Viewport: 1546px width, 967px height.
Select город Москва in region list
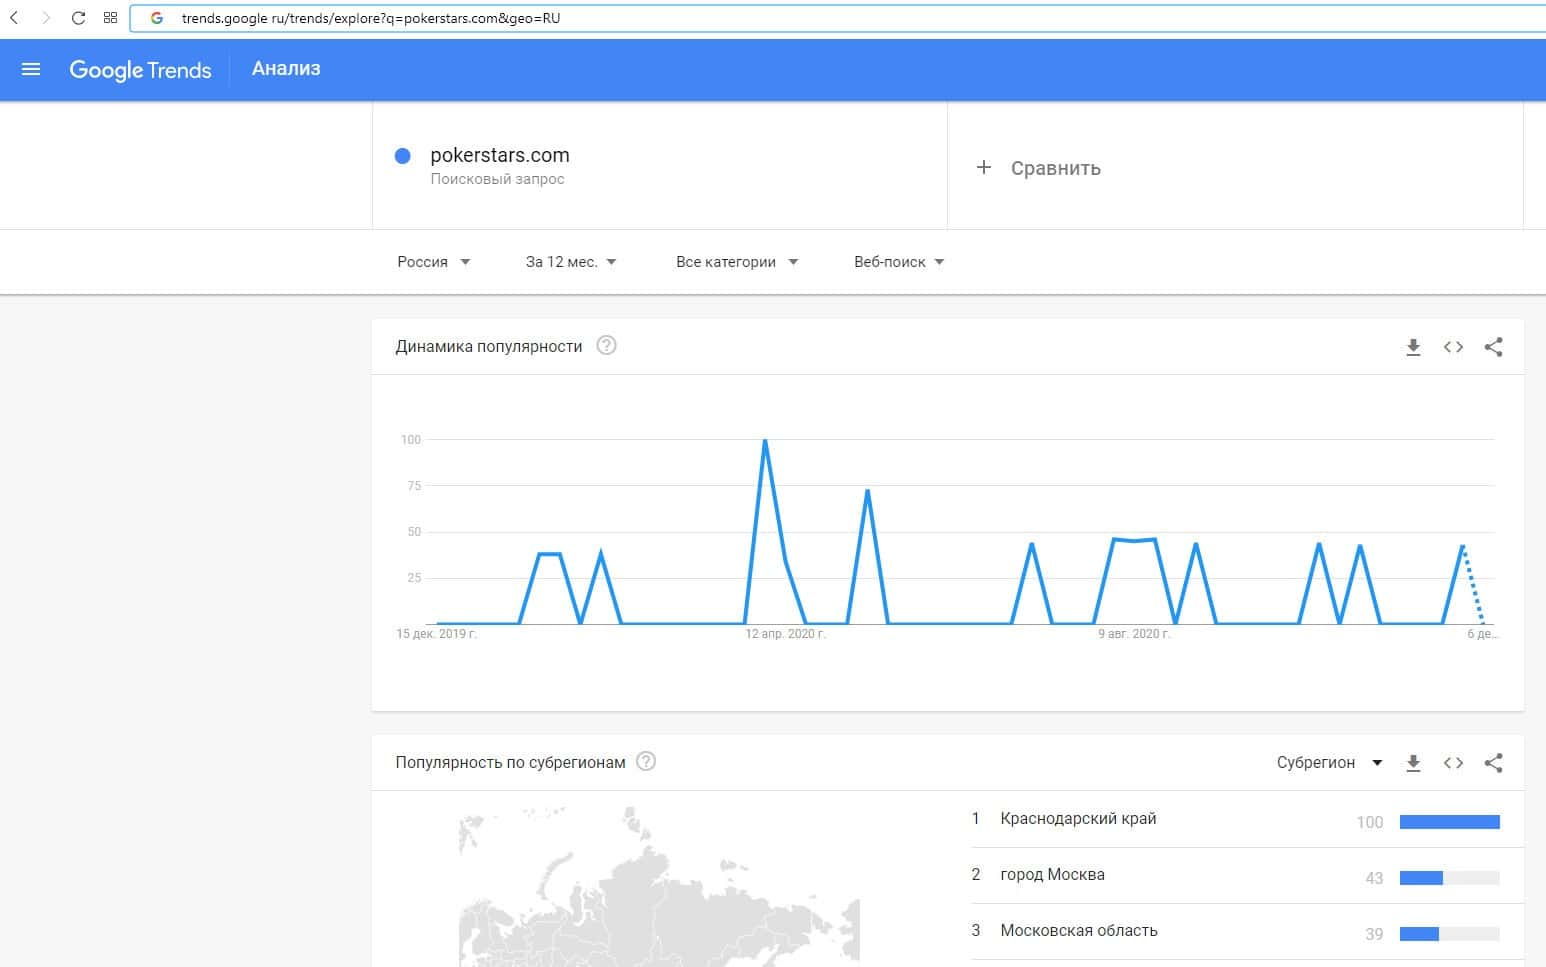1052,875
